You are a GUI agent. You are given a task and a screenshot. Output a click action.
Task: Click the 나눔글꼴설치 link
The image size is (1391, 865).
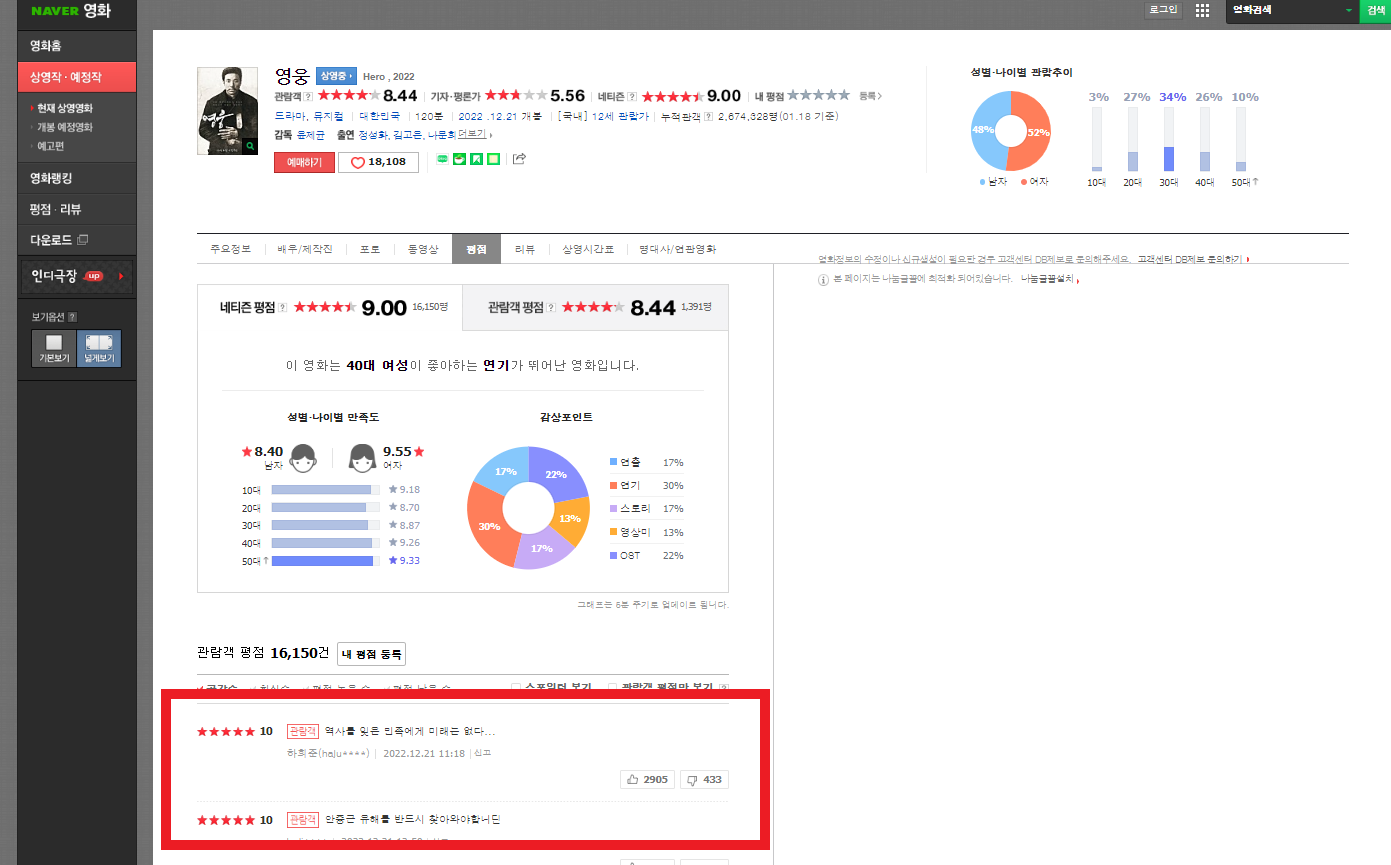[1048, 280]
